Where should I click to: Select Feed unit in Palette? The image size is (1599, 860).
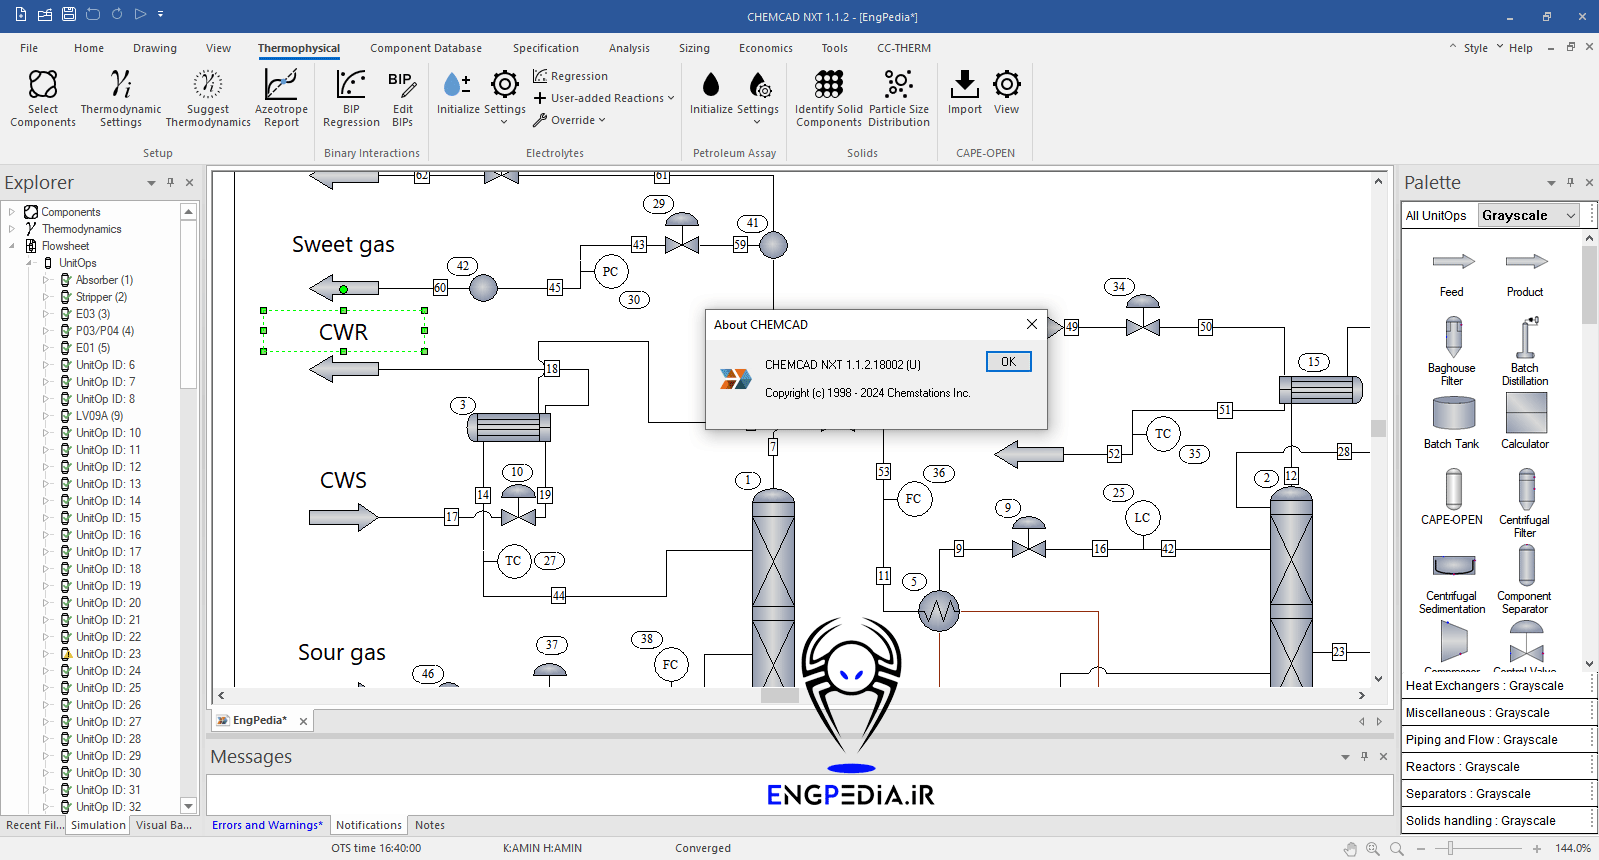point(1453,273)
